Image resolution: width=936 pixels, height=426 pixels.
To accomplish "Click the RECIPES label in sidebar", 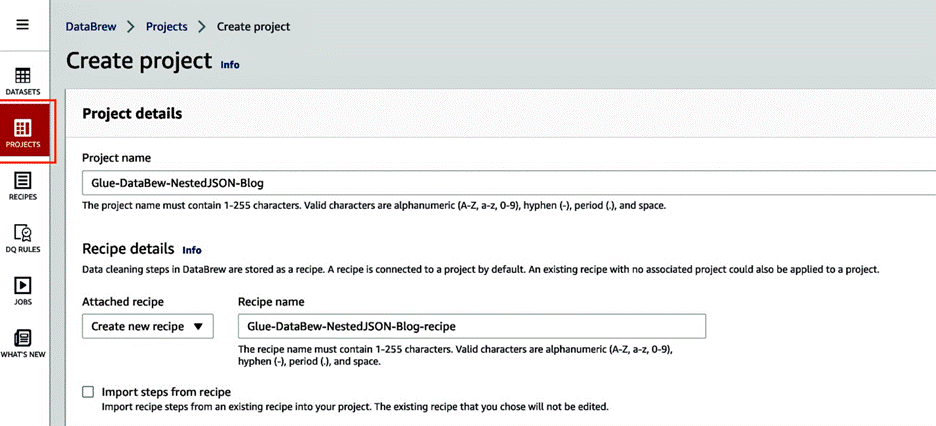I will point(23,197).
